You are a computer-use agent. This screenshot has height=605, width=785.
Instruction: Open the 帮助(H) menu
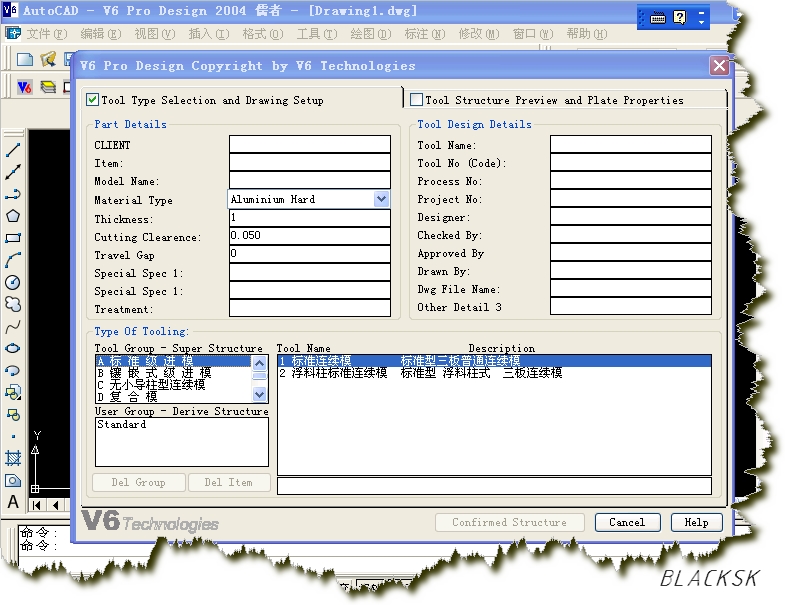point(587,34)
